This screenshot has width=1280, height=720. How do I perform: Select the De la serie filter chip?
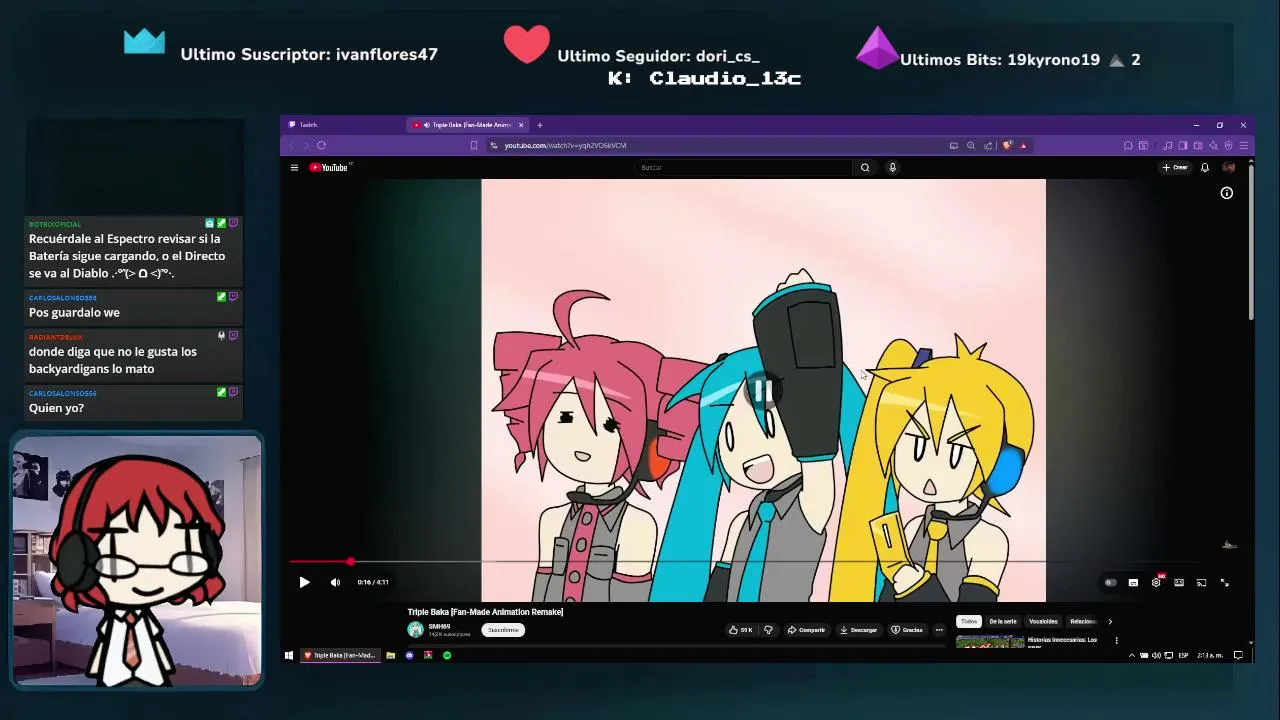click(1003, 621)
